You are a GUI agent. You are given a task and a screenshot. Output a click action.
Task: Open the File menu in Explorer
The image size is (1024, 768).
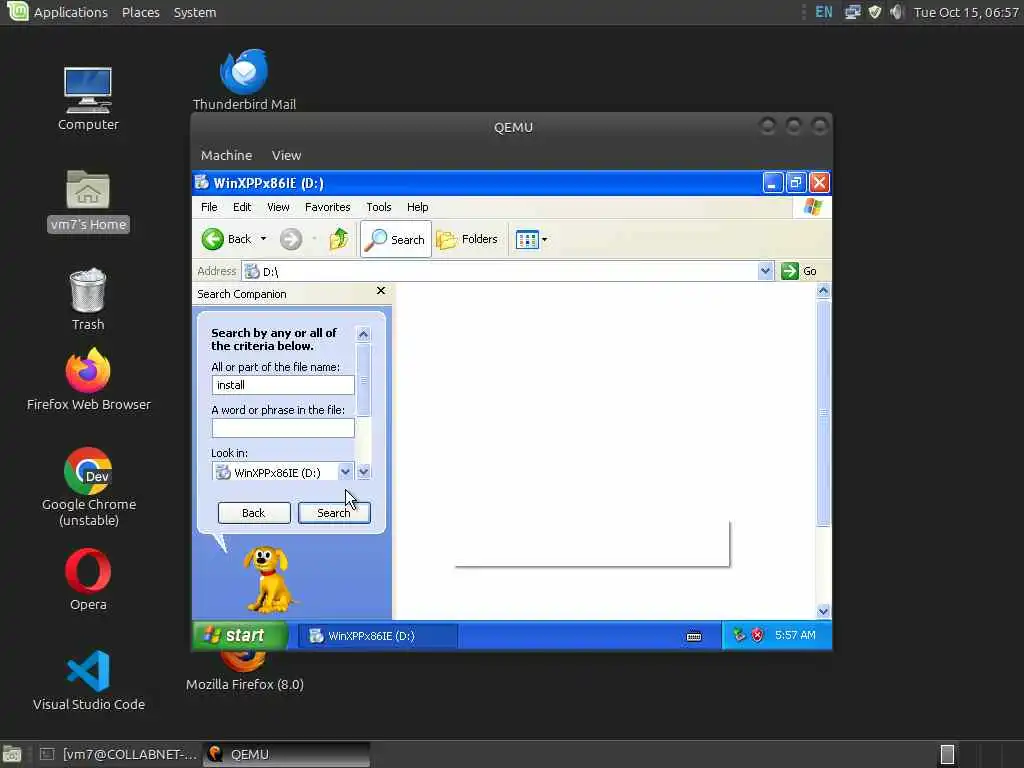[x=209, y=207]
